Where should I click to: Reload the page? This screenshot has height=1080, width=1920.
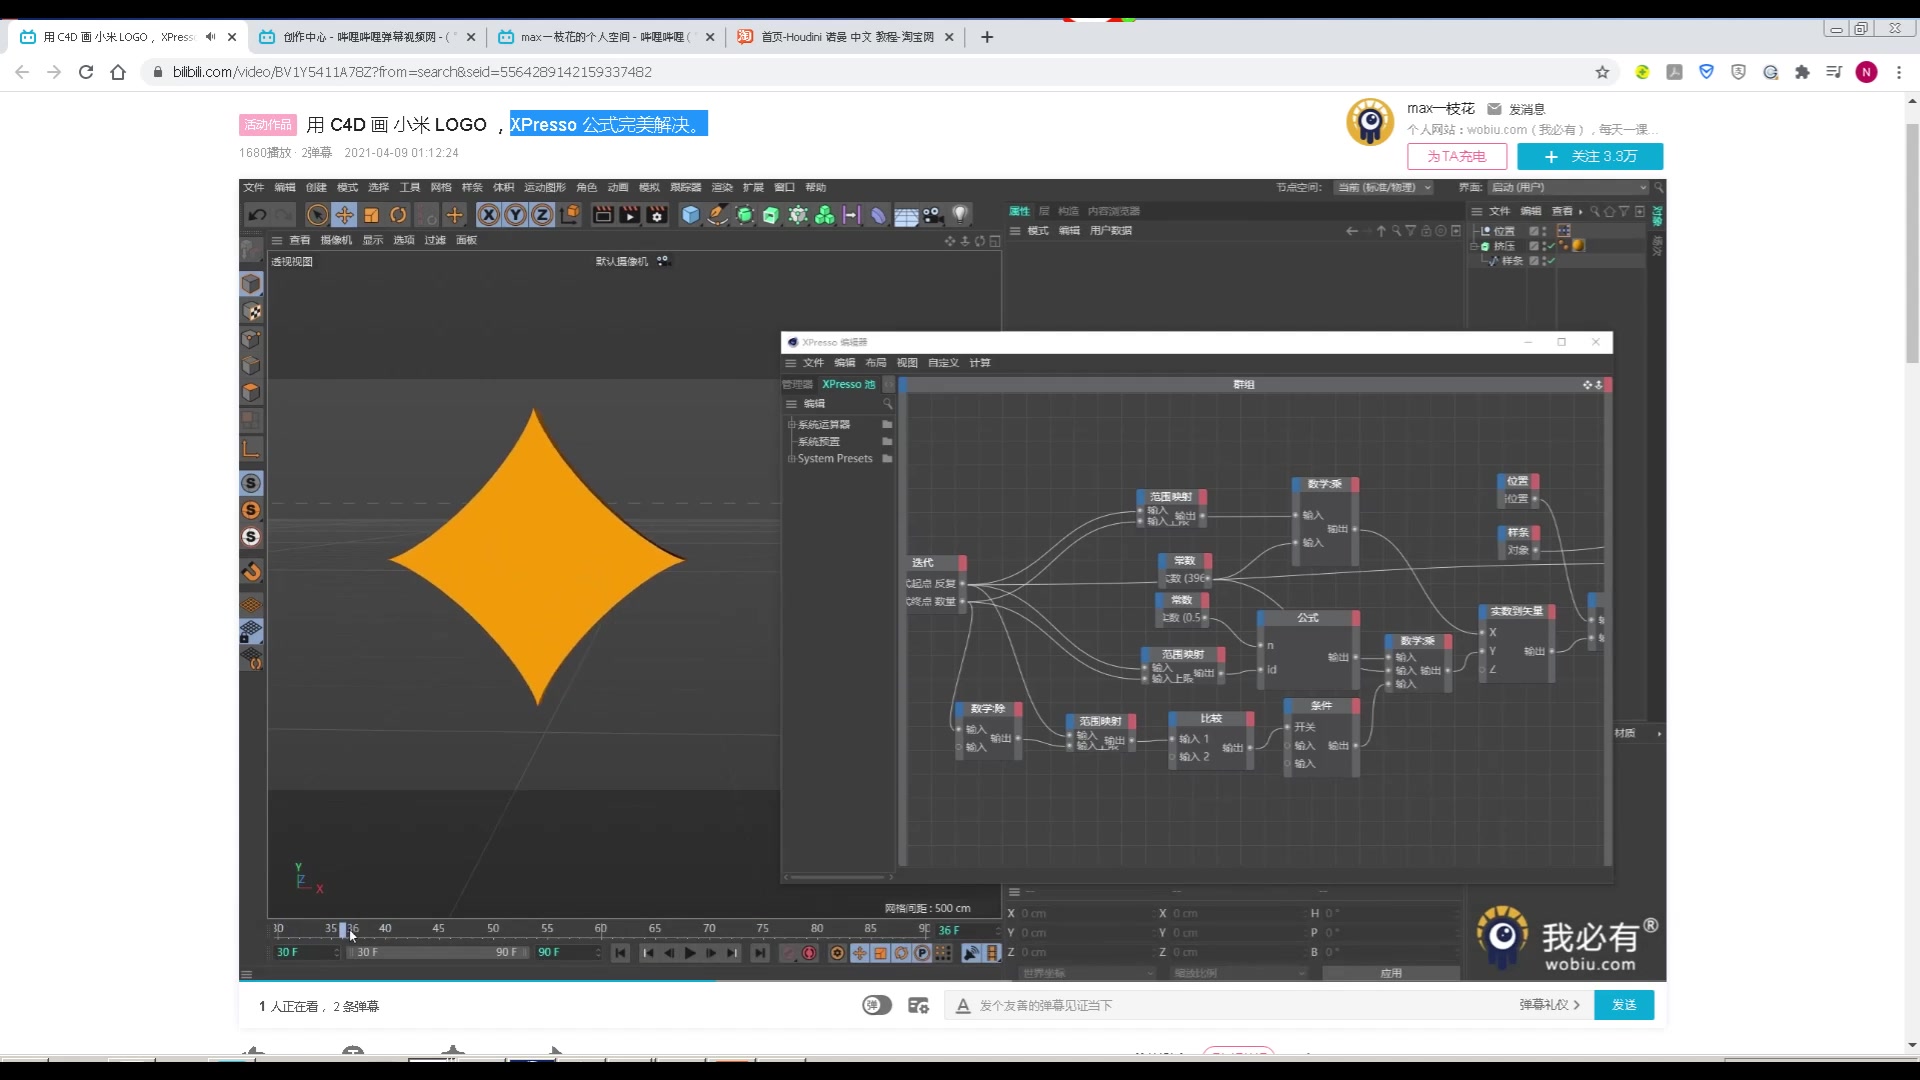point(86,72)
